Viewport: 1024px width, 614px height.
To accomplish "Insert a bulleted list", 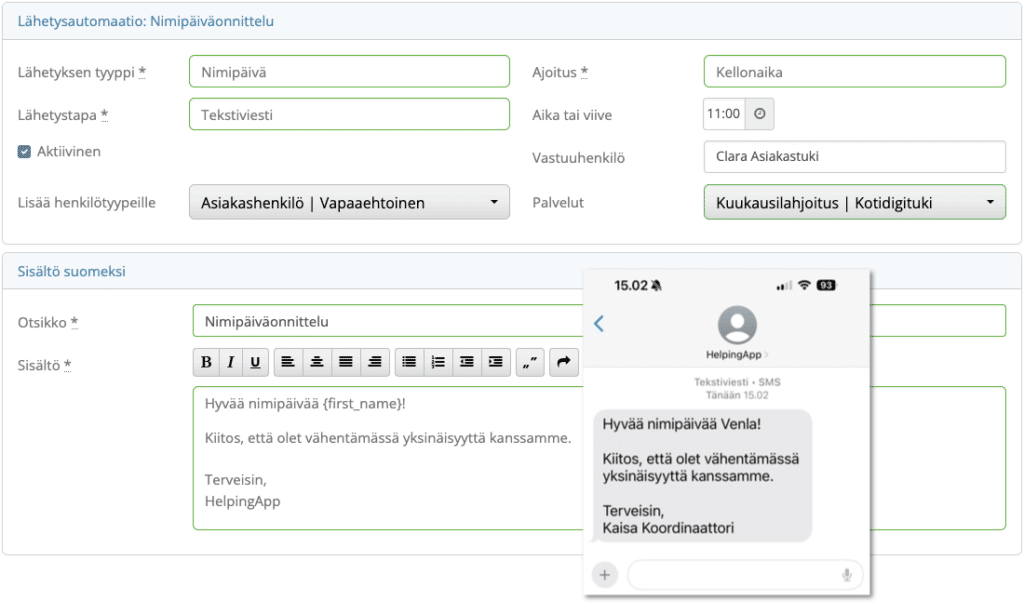I will [409, 362].
